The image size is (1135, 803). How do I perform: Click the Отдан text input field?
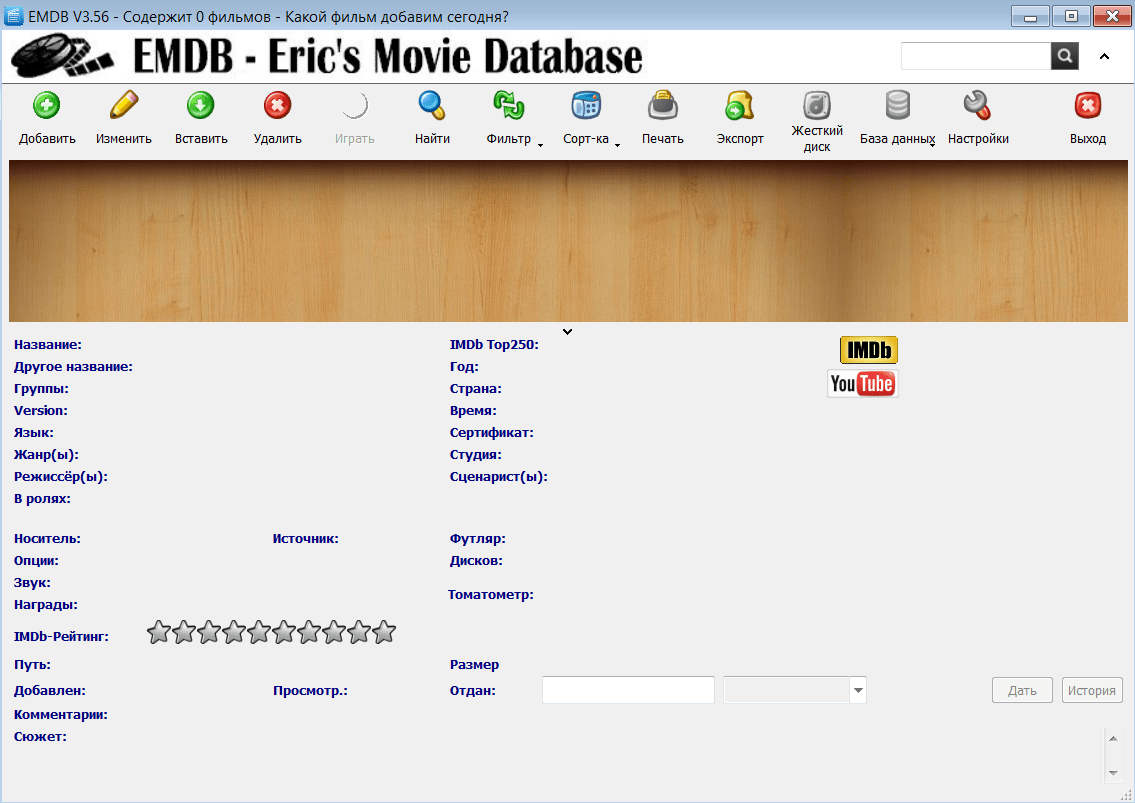(x=628, y=690)
